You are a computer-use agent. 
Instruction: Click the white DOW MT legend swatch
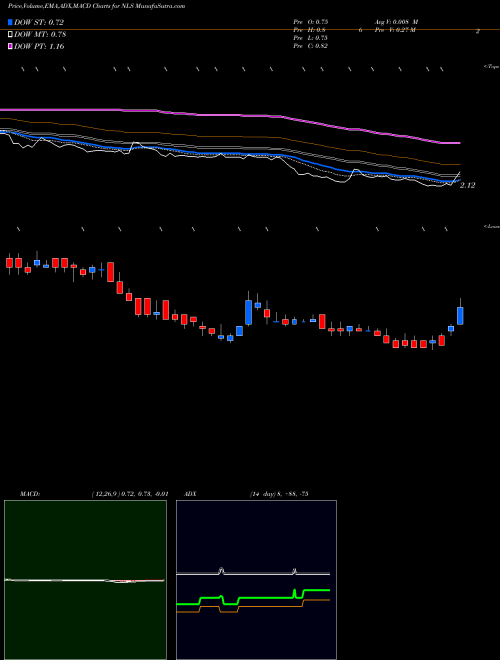click(10, 34)
